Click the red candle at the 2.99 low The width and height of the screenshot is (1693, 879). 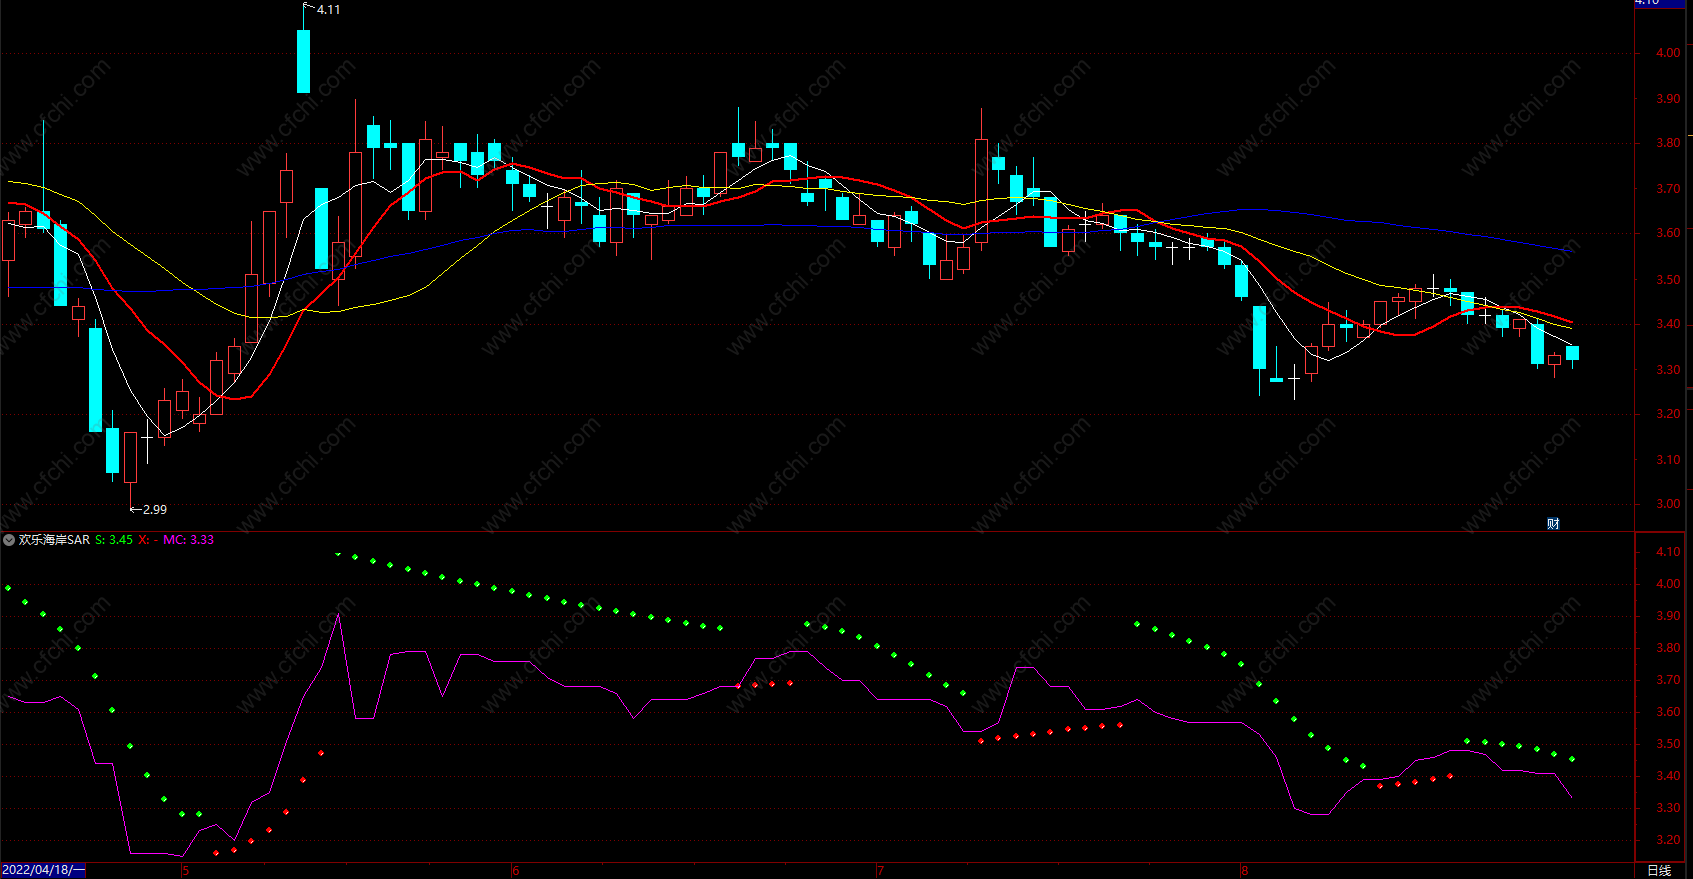click(130, 457)
